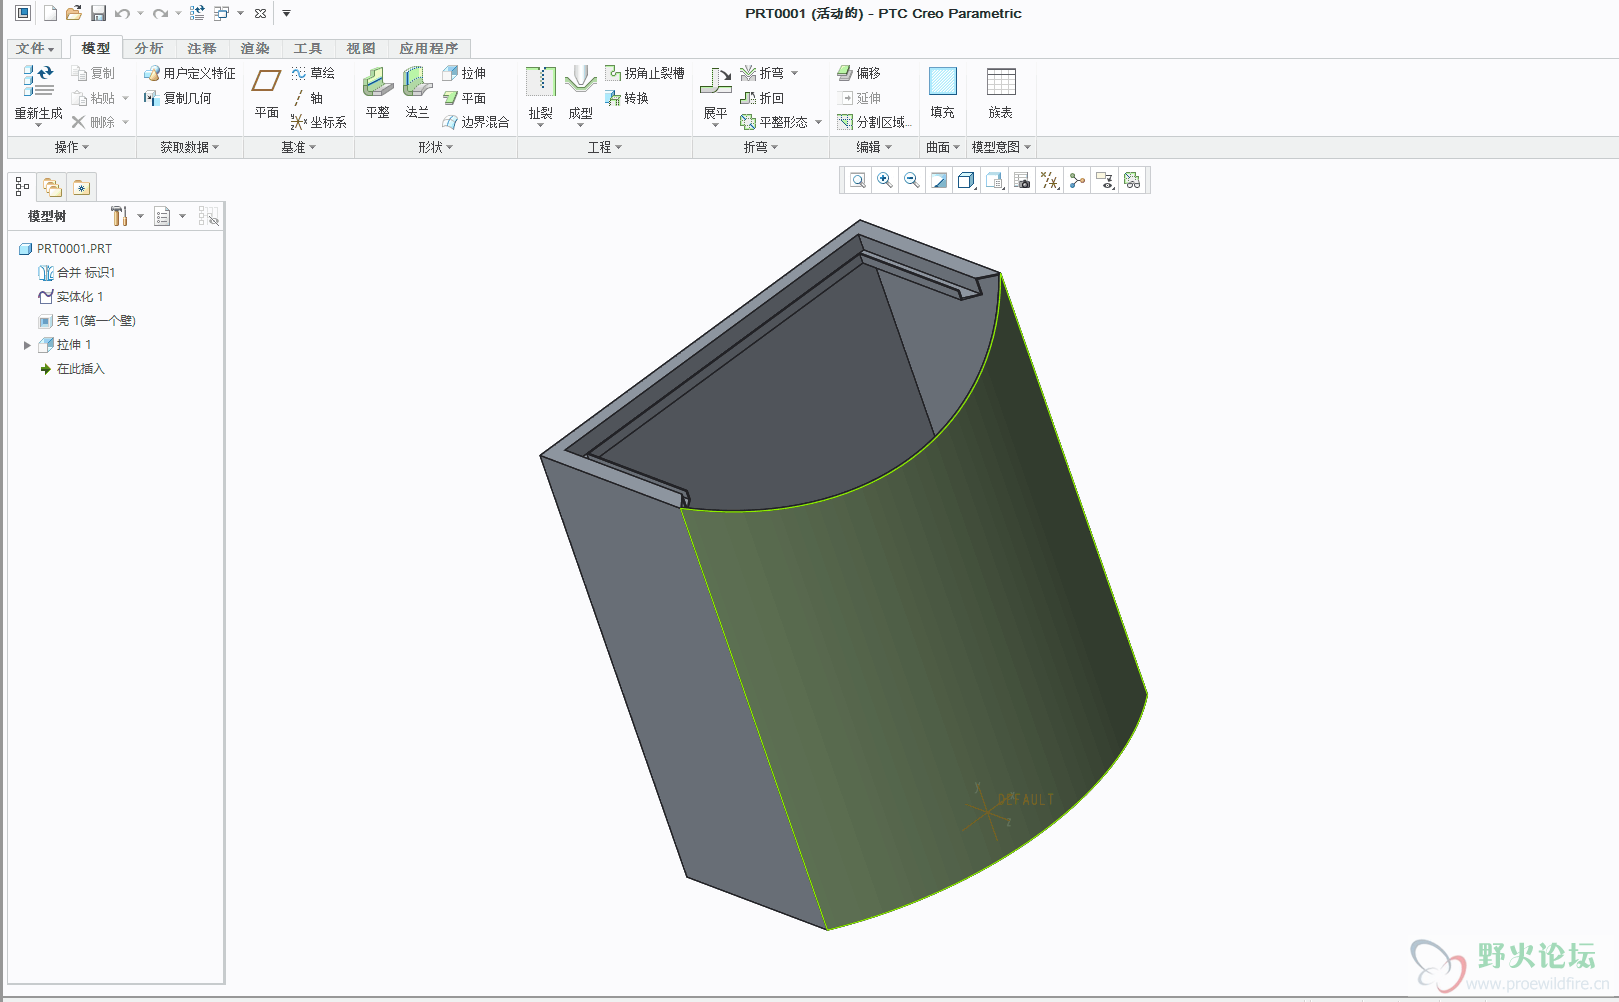1619x1002 pixels.
Task: Click the 填充 fill tool
Action: pos(942,93)
